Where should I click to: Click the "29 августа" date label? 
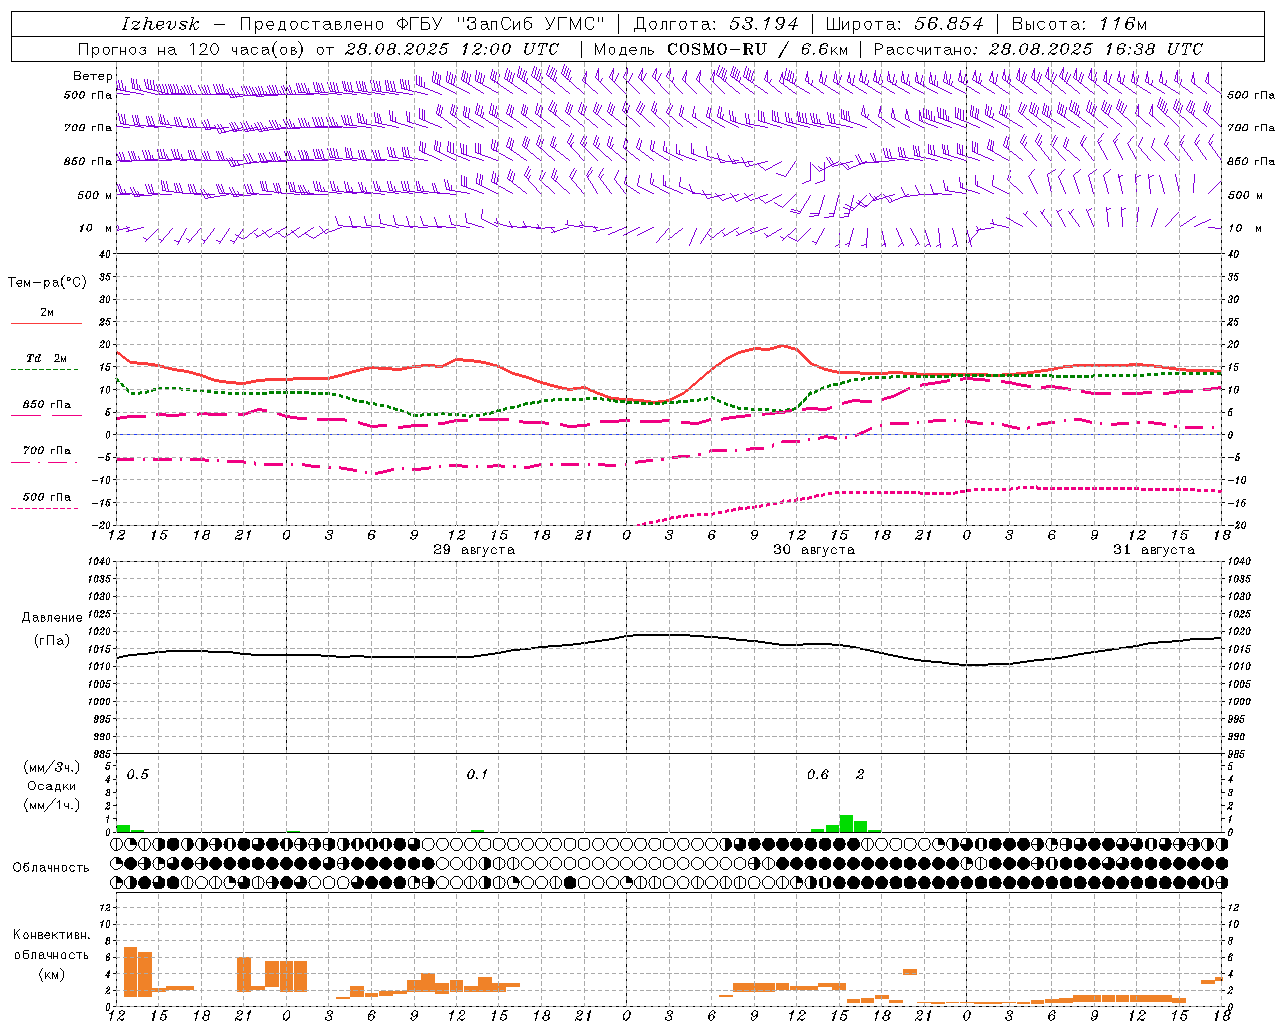coord(474,550)
